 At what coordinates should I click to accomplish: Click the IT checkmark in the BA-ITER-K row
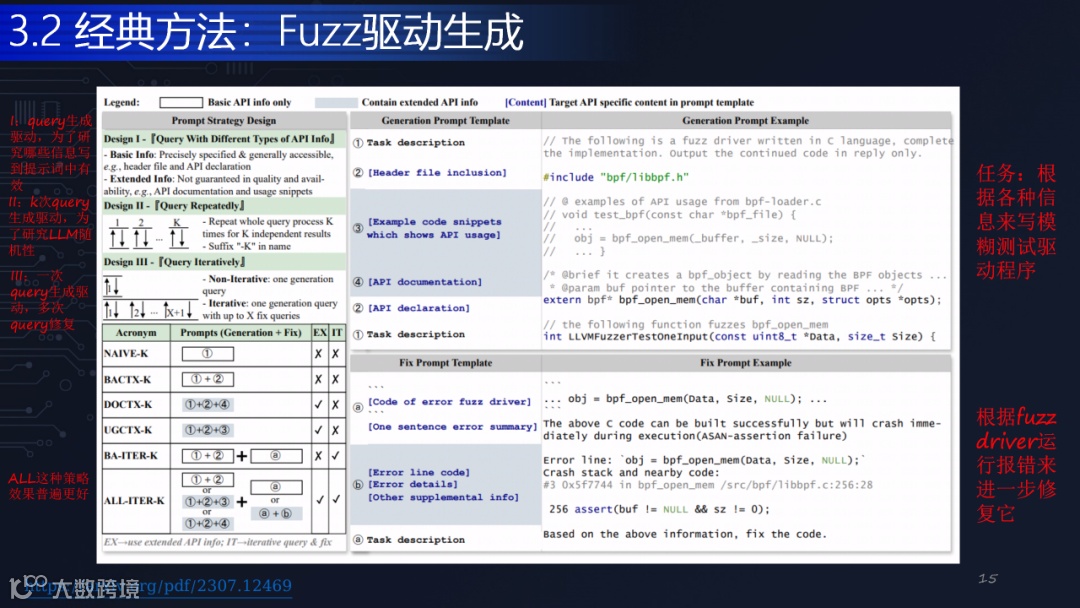pyautogui.click(x=336, y=455)
